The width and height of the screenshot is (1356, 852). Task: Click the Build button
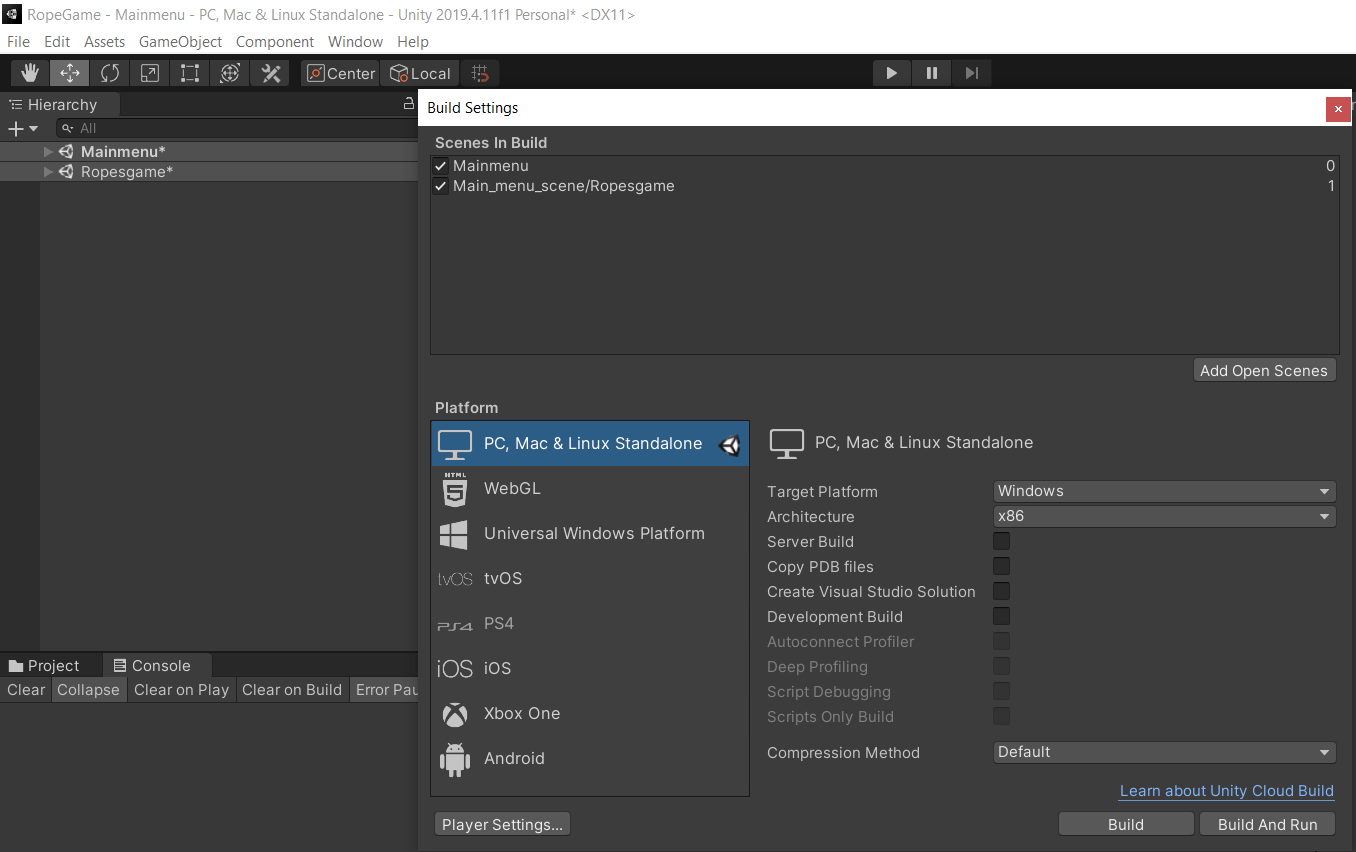(1126, 825)
